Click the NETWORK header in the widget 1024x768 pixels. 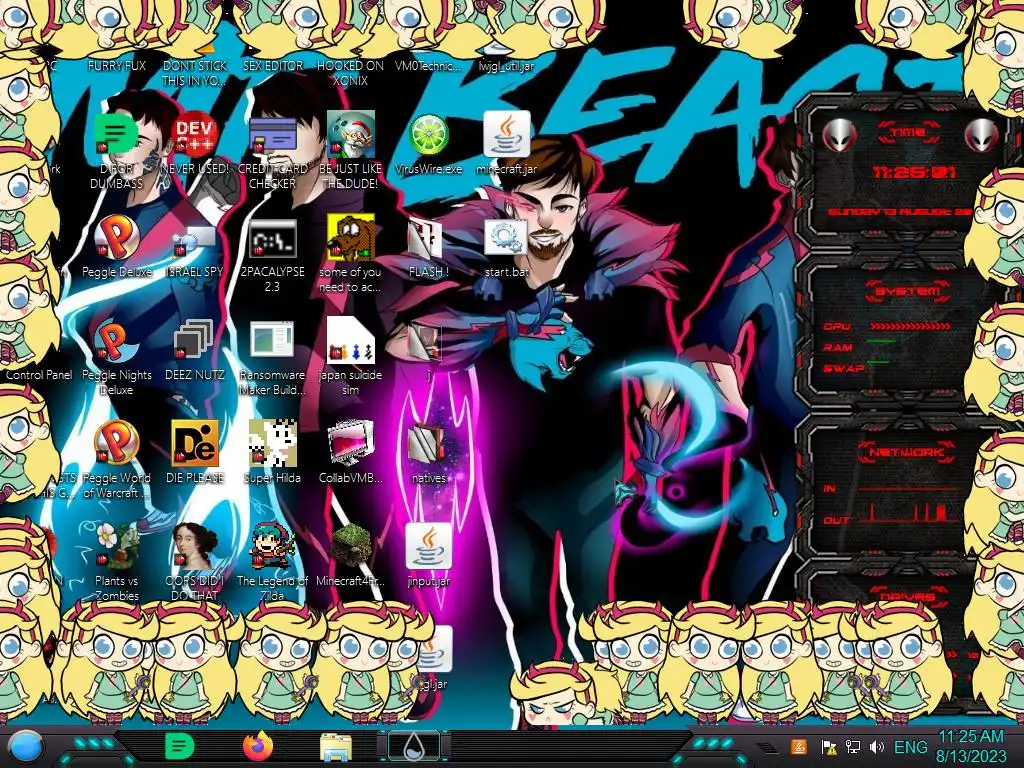908,452
